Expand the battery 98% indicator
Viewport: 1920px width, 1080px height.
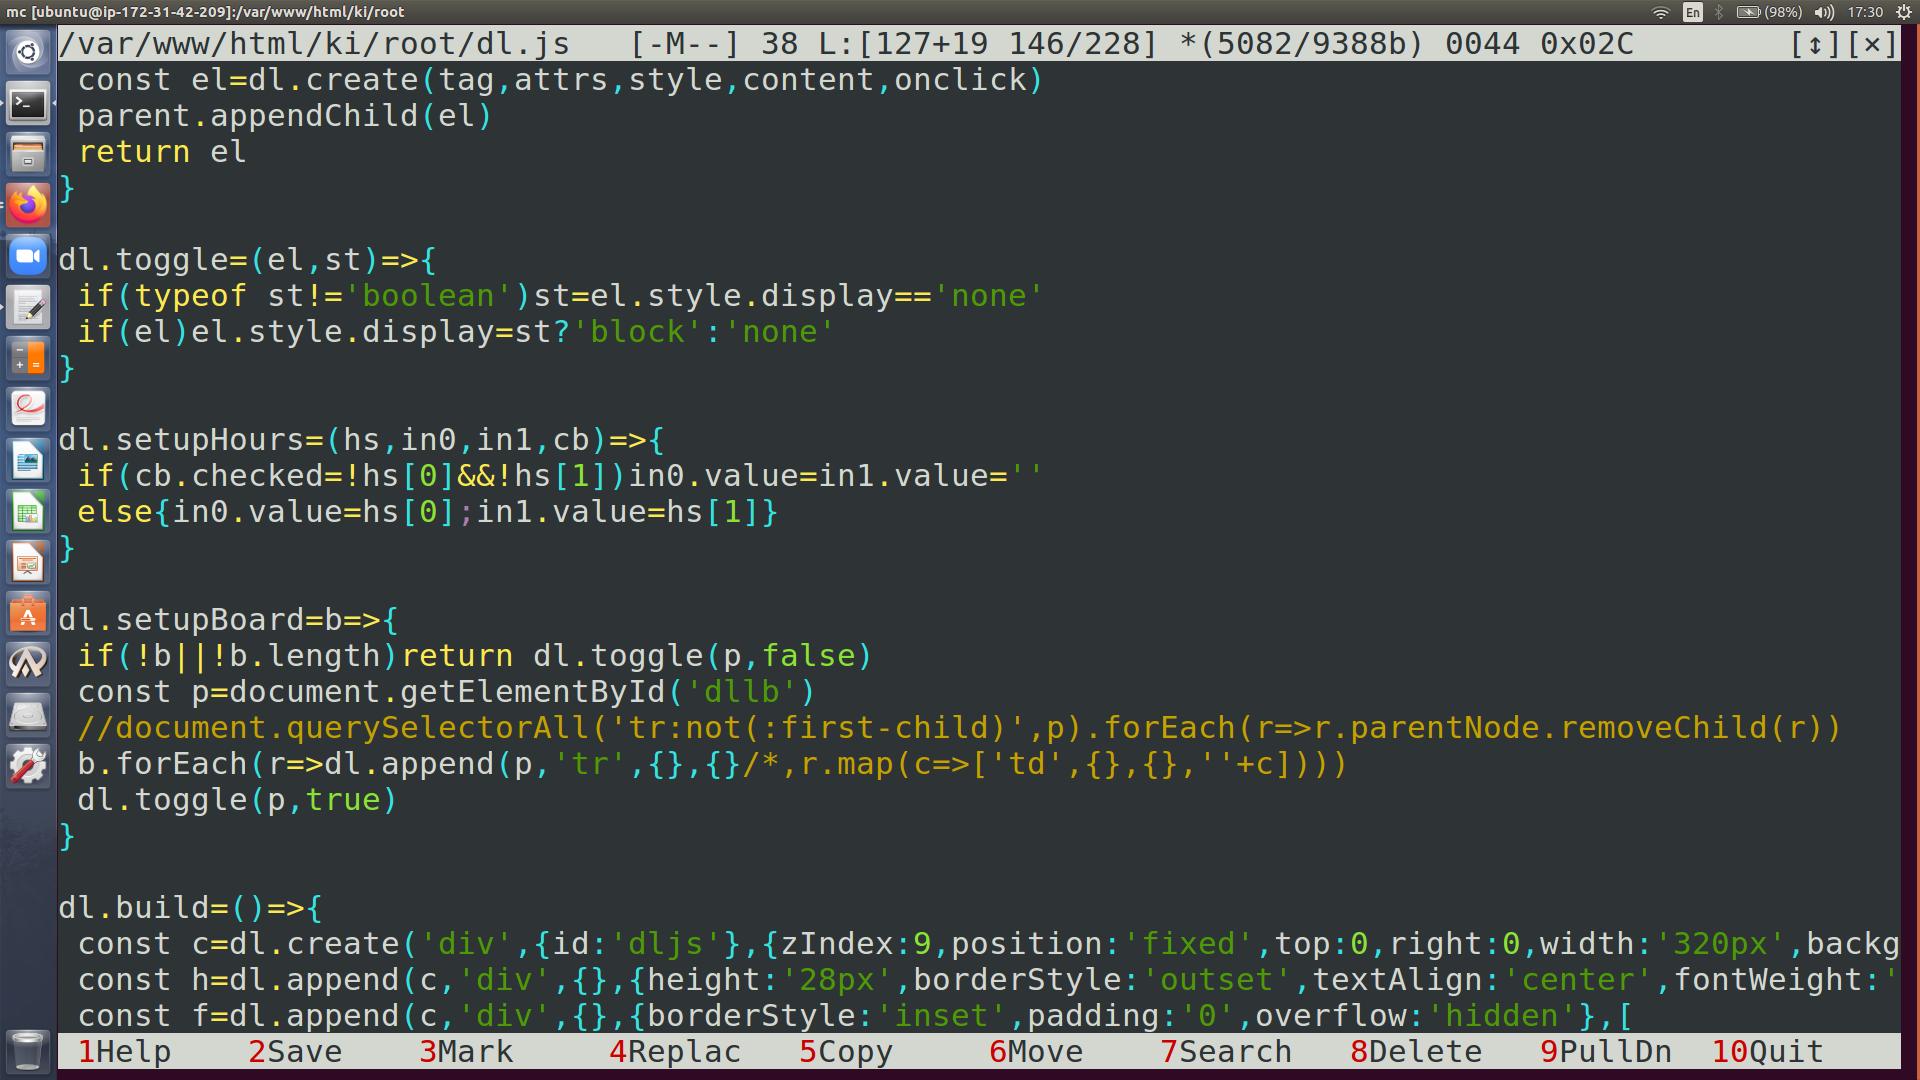point(1769,12)
